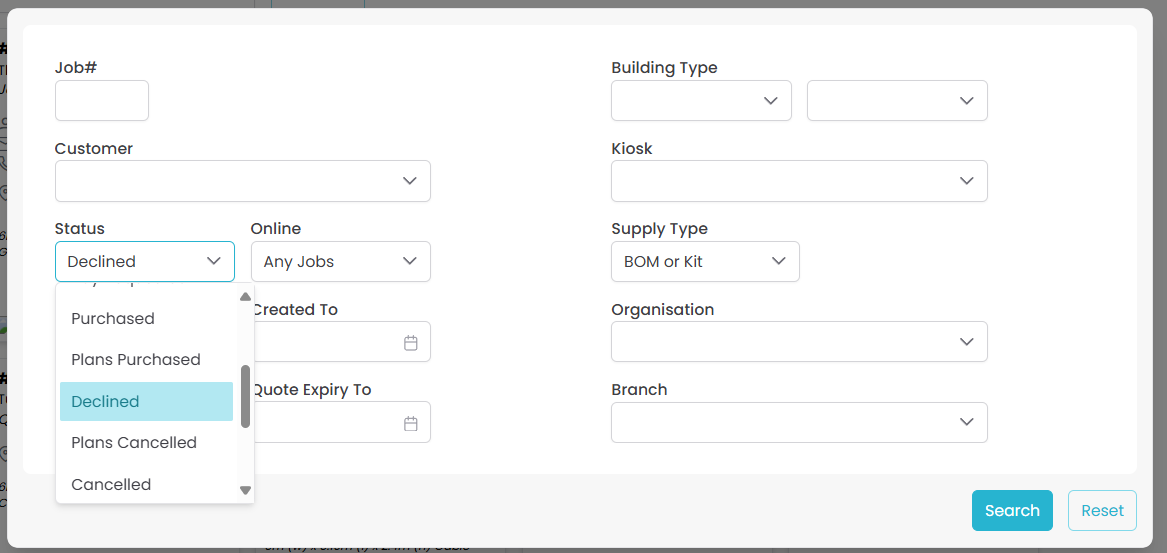Expand the Kiosk dropdown

click(x=799, y=181)
